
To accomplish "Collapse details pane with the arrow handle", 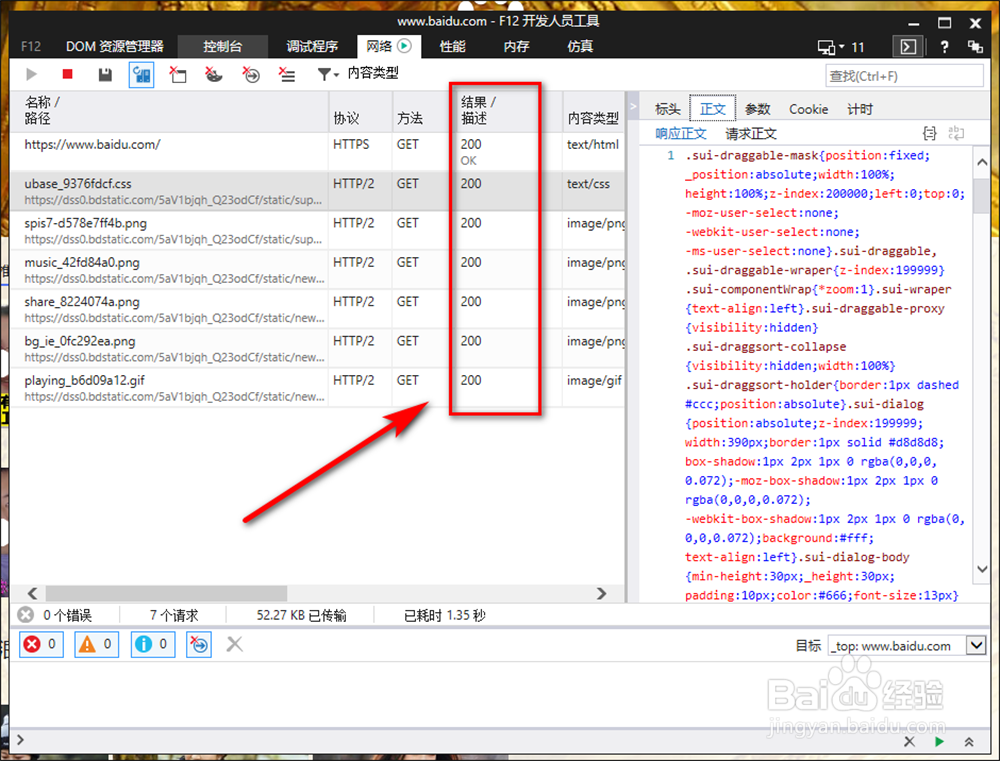I will pos(633,107).
